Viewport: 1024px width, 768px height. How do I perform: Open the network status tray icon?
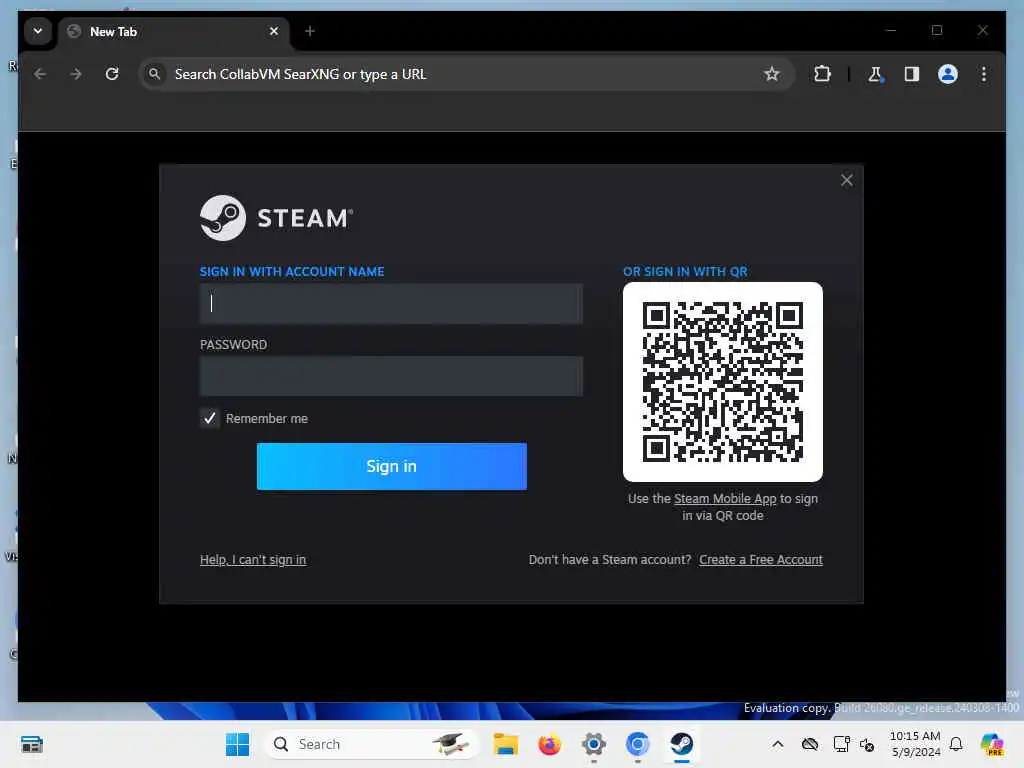[x=841, y=744]
